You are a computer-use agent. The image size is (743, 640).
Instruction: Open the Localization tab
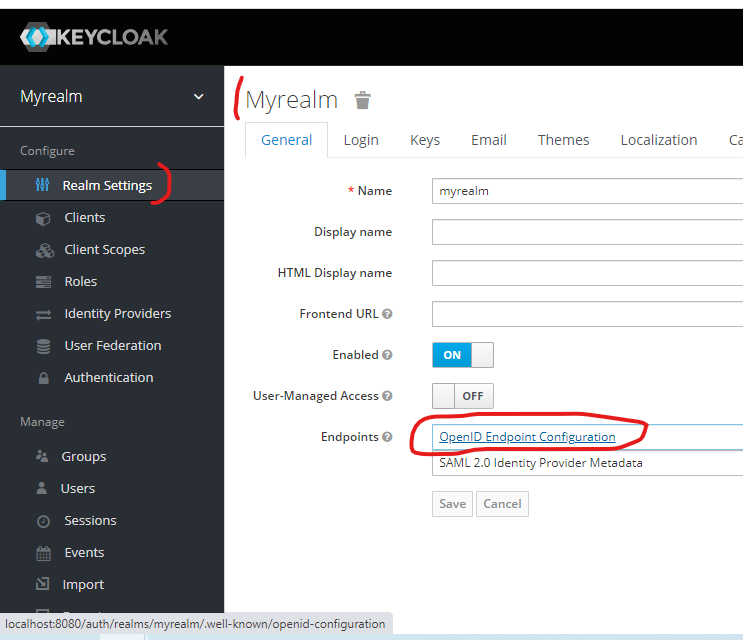[659, 140]
